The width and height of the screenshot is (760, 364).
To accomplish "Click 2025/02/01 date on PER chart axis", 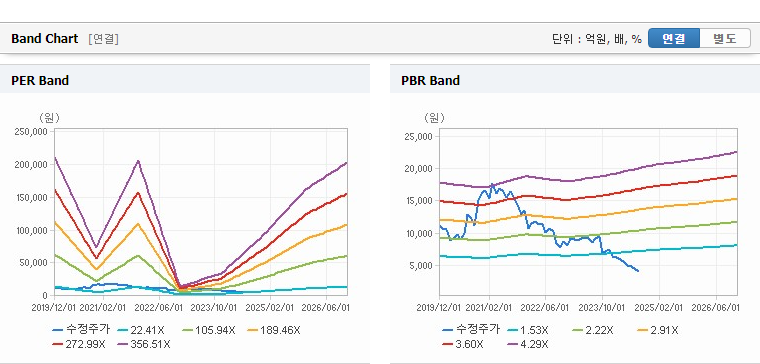I will click(269, 308).
